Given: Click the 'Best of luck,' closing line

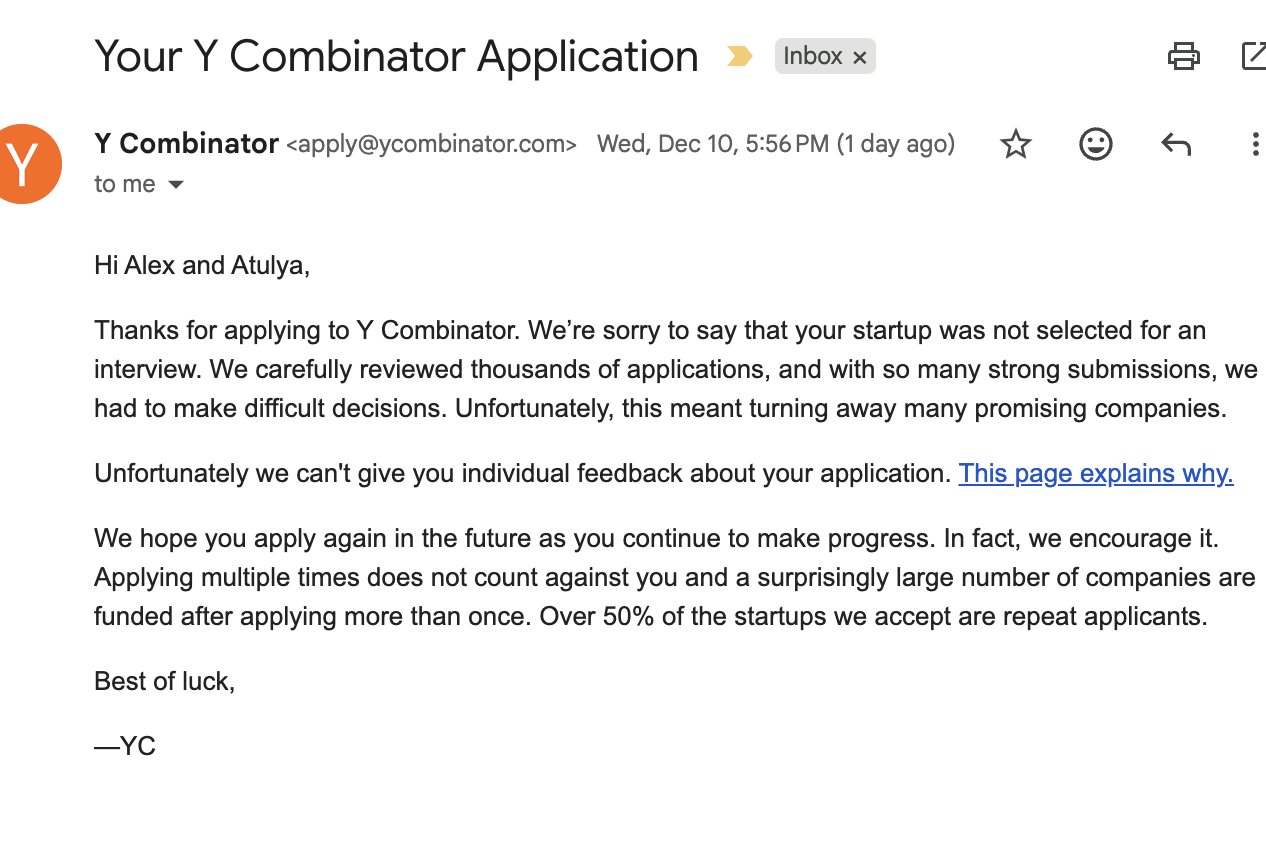Looking at the screenshot, I should coord(164,681).
